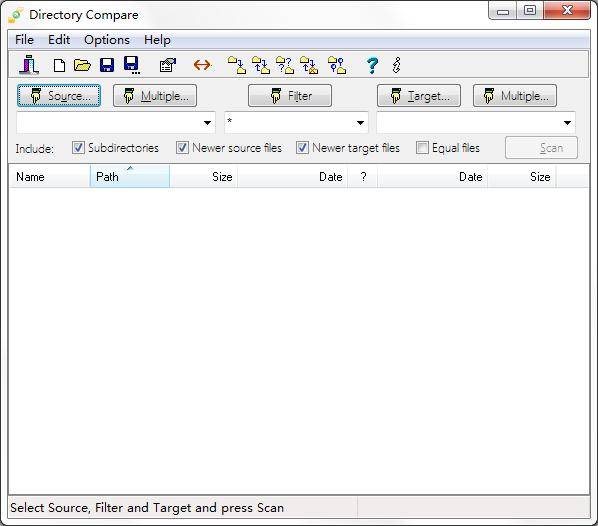Screen dimensions: 598x526
Task: Minimize the Directory Compare window
Action: click(x=503, y=11)
